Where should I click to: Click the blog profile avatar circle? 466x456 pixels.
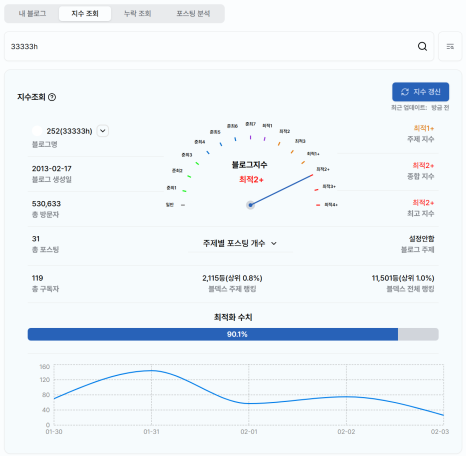pos(37,131)
